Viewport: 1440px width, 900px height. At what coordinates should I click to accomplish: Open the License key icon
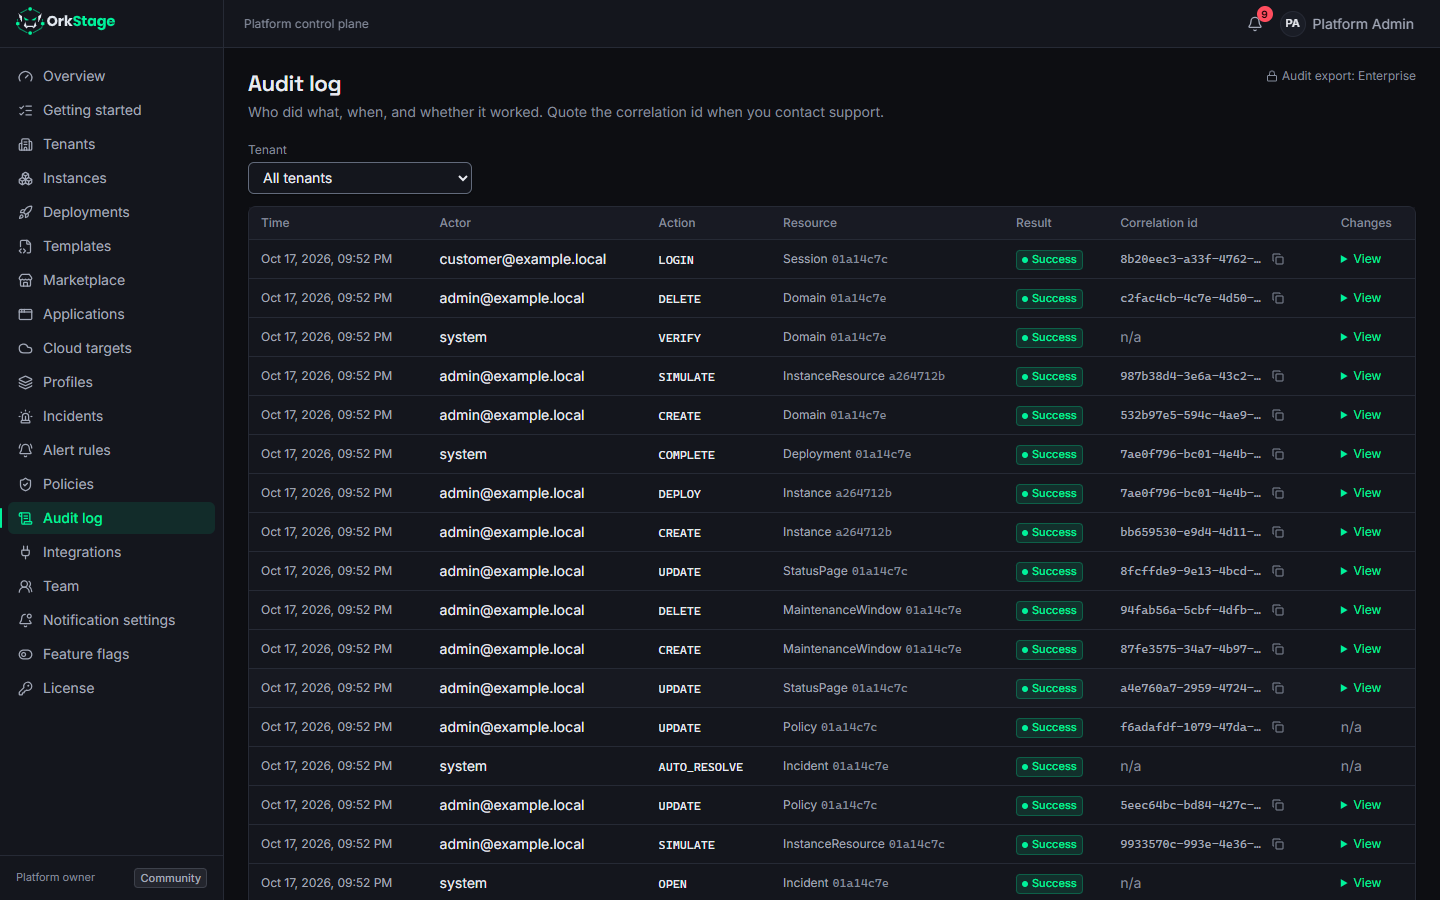(26, 688)
